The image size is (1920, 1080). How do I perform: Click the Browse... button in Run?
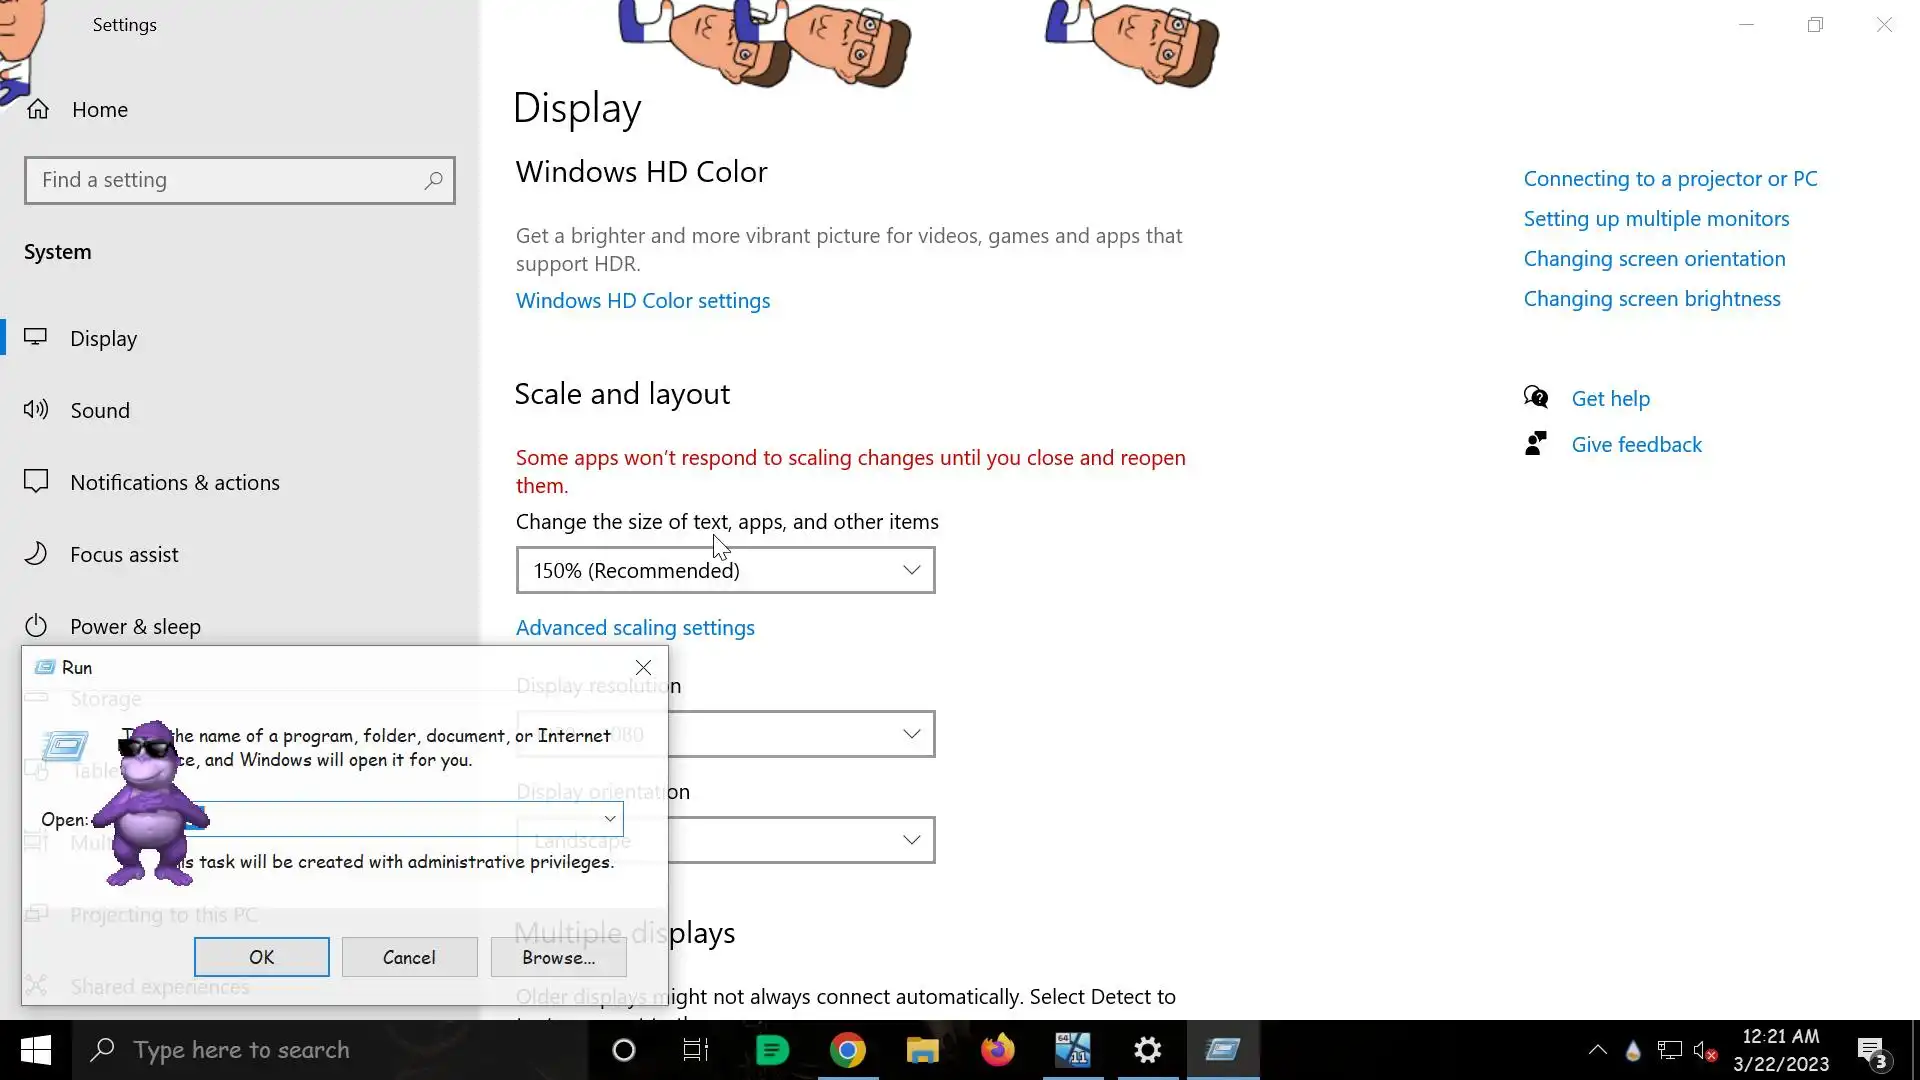(558, 957)
